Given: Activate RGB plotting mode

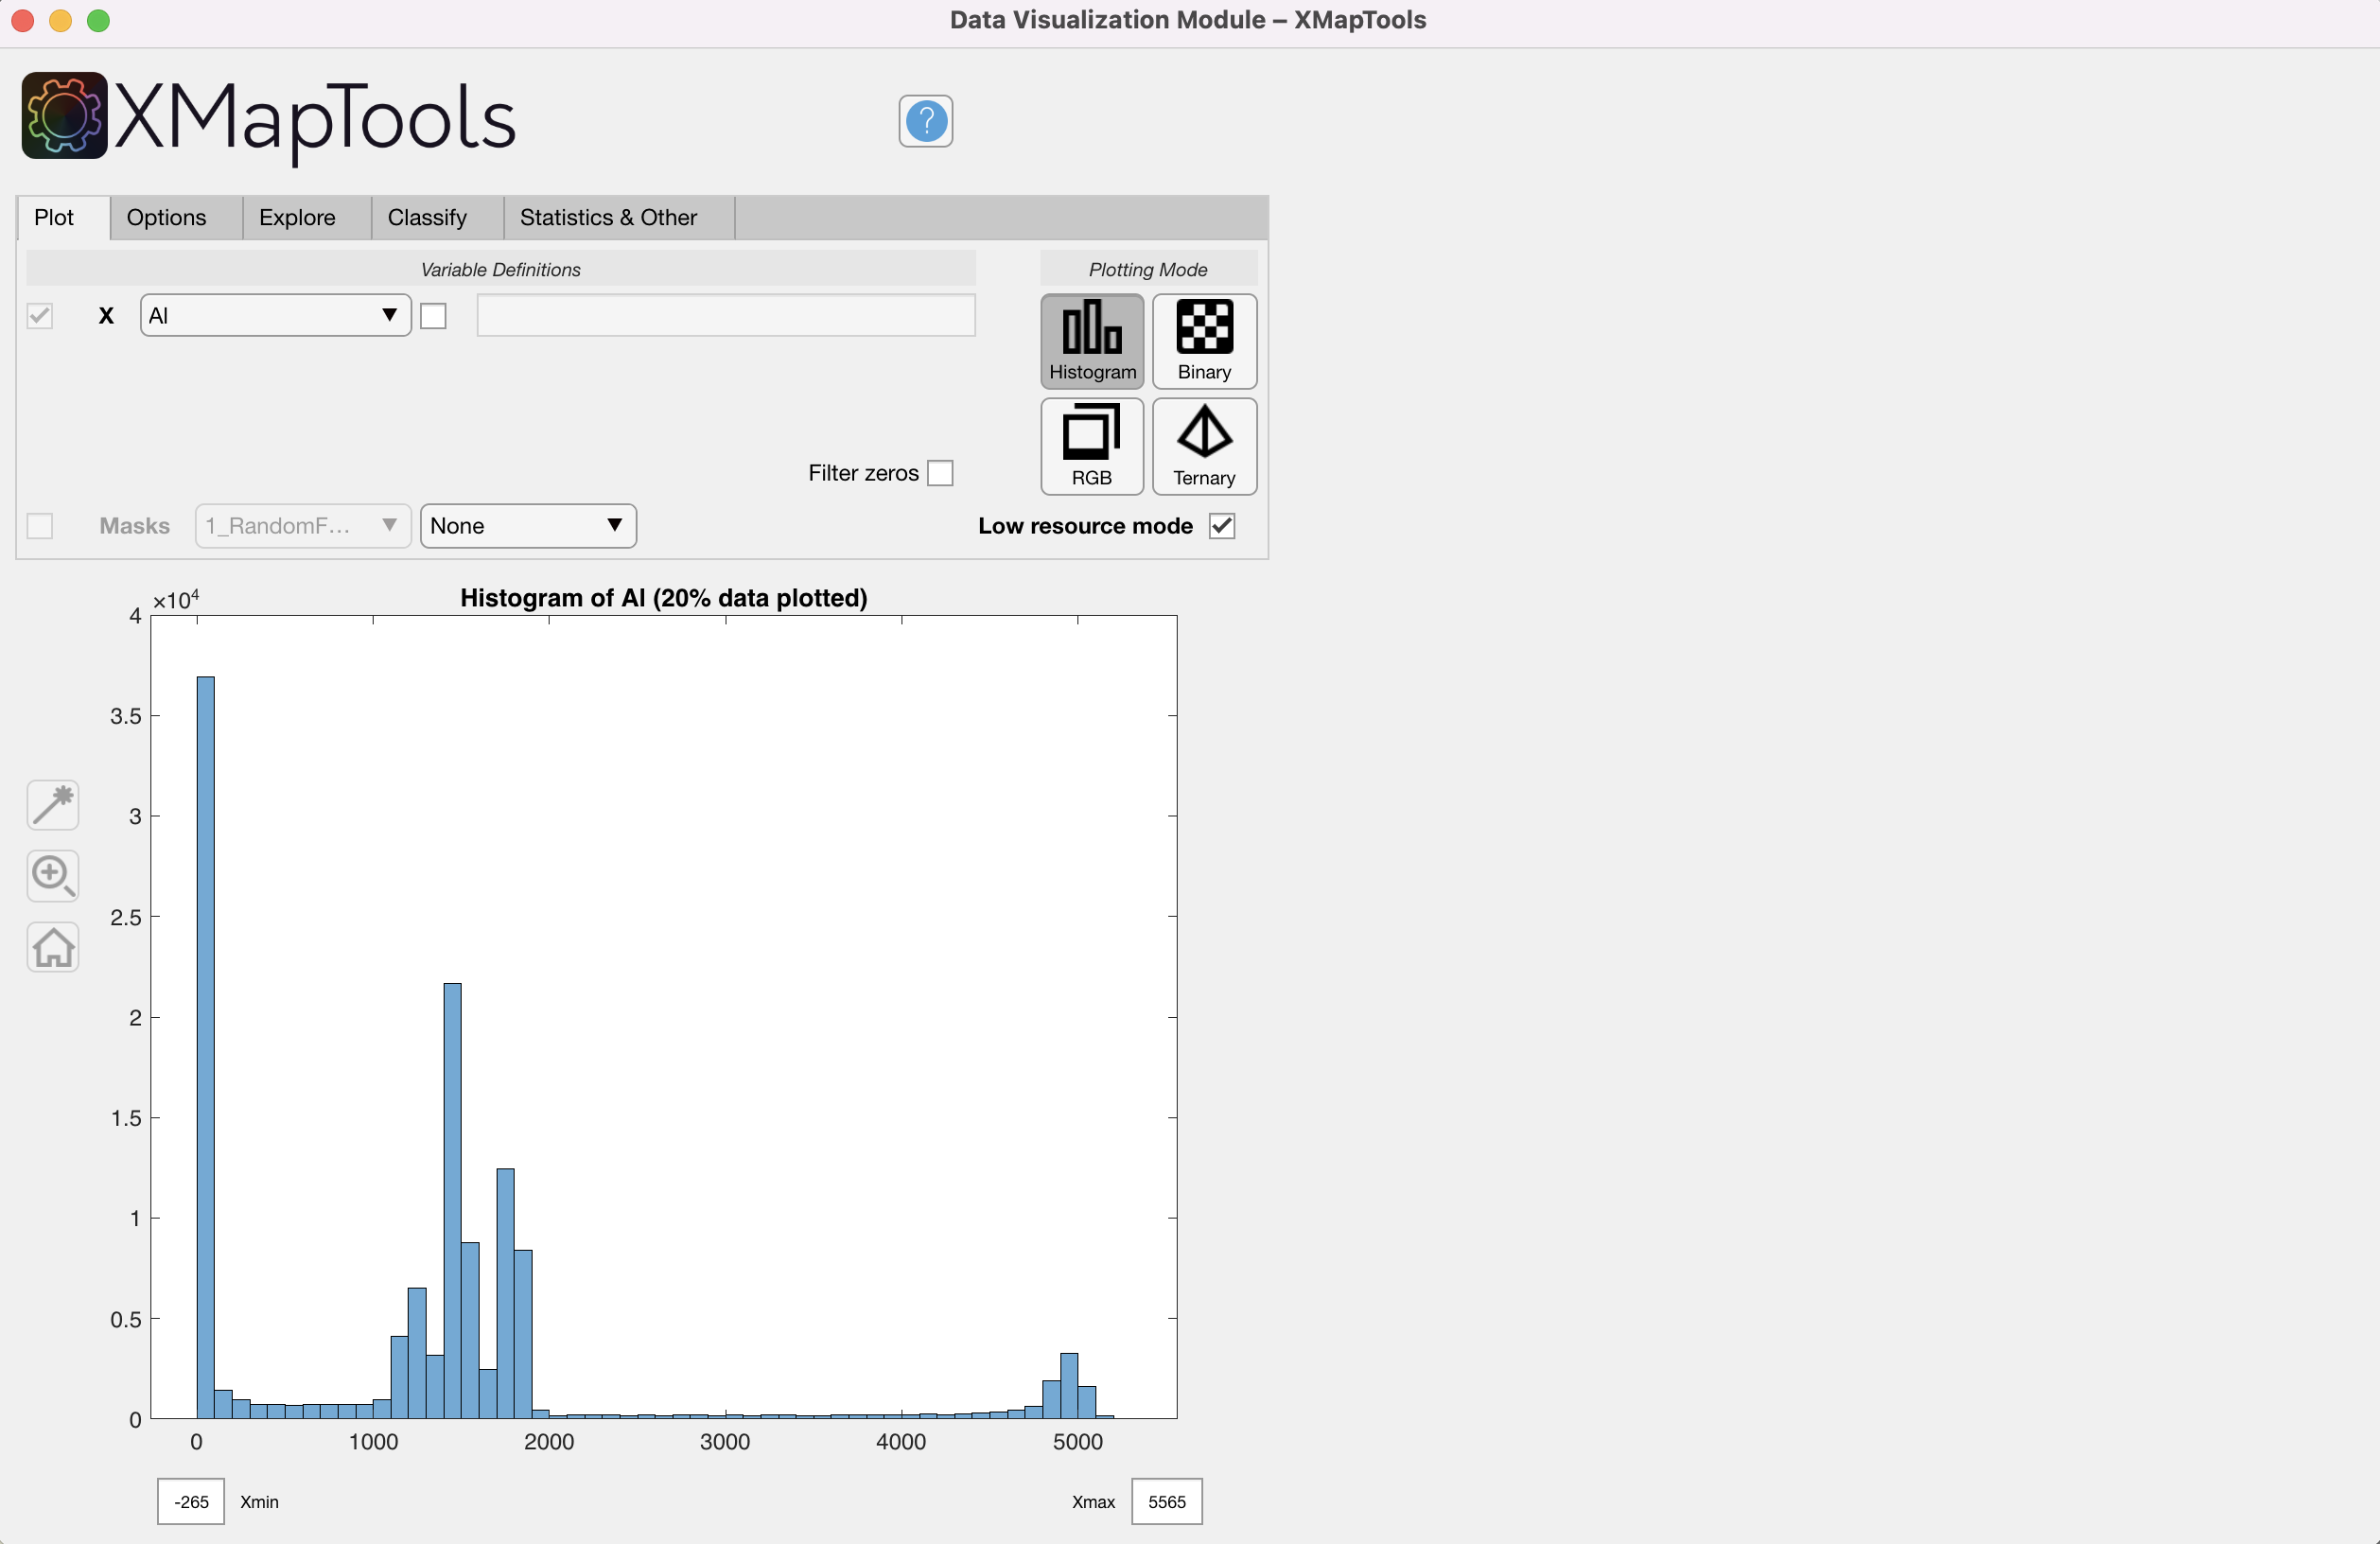Looking at the screenshot, I should click(1091, 447).
